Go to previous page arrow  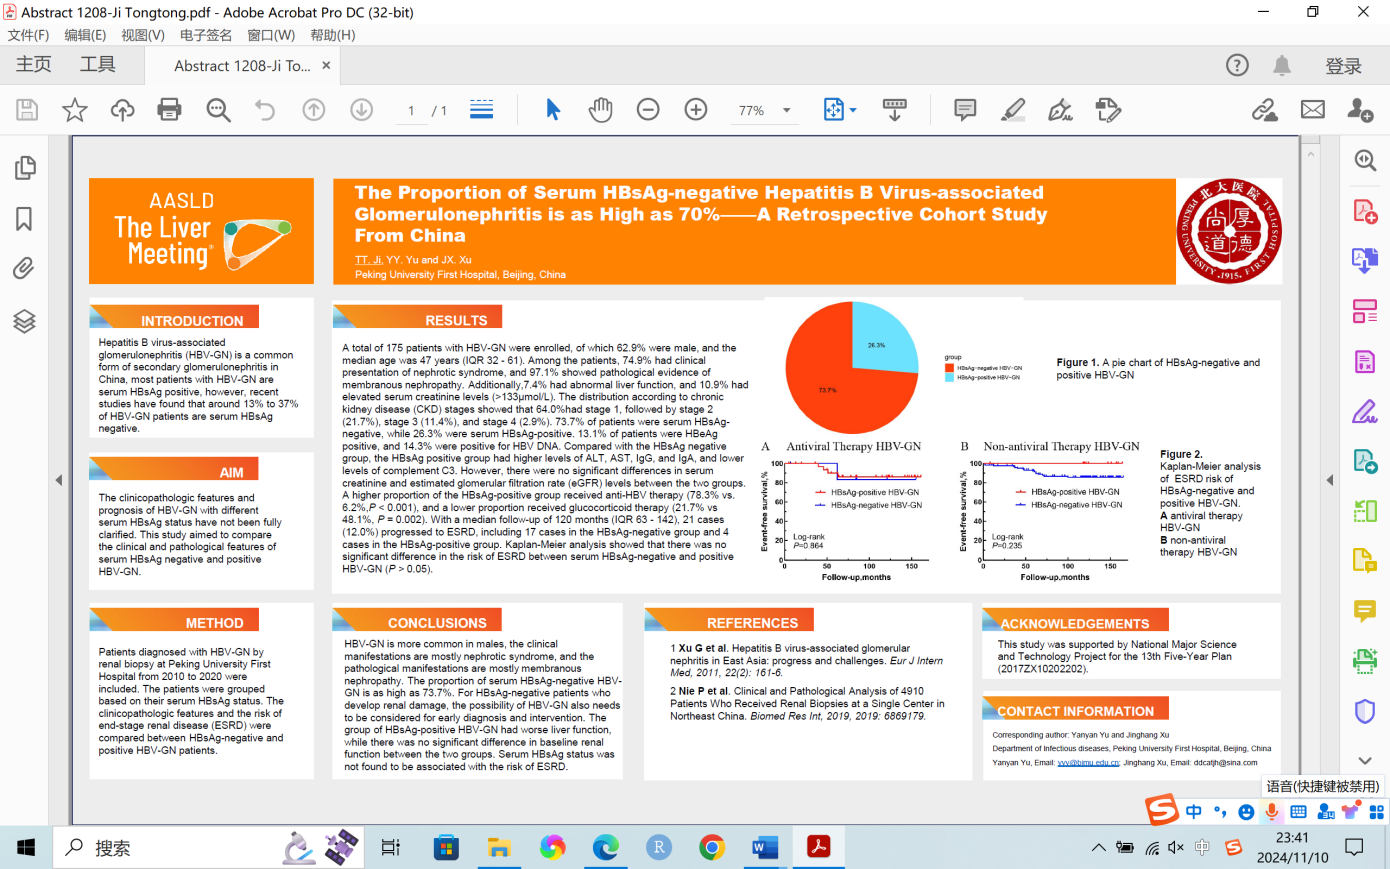click(x=314, y=110)
